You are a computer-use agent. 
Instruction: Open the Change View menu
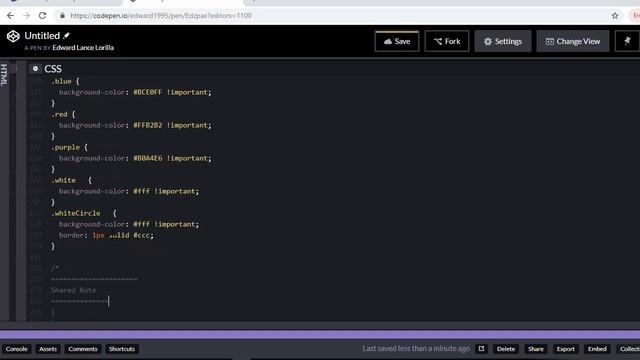[573, 41]
